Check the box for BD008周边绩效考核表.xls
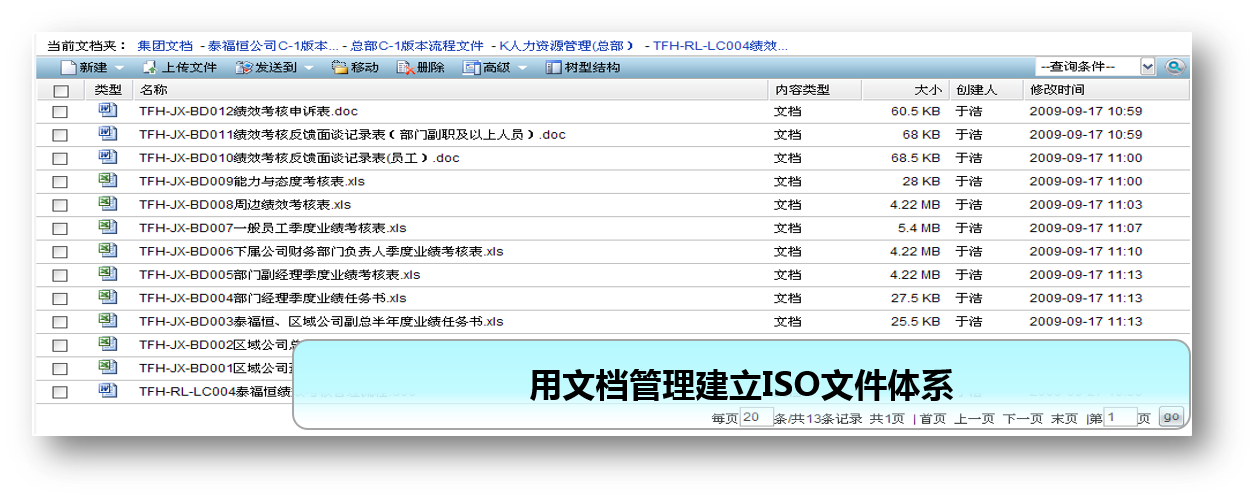The image size is (1257, 501). click(60, 205)
